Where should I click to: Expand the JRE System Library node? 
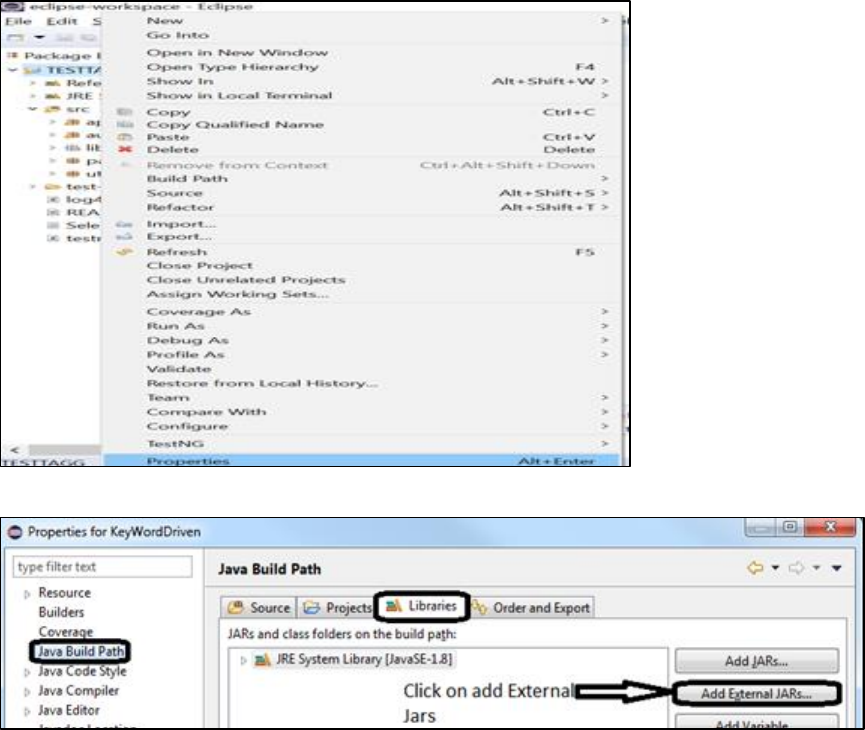pos(243,660)
